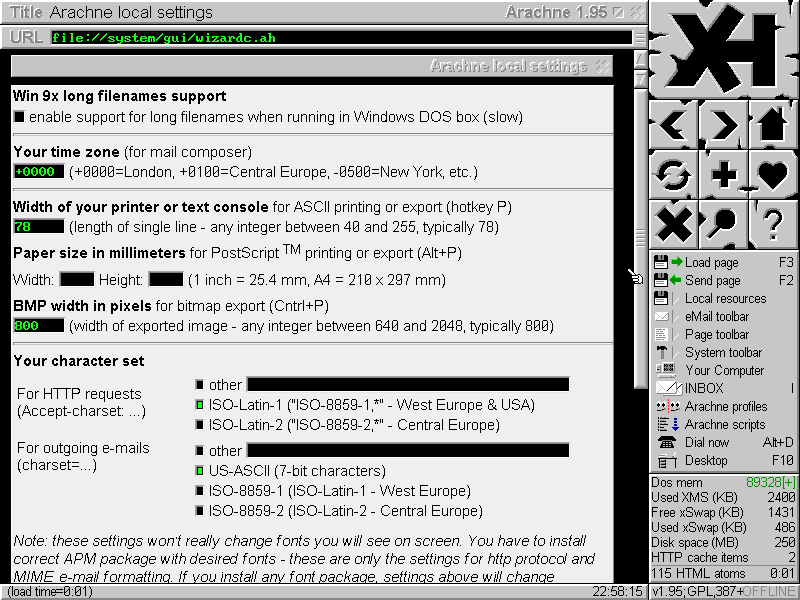800x600 pixels.
Task: Open search with magnifier icon
Action: coord(723,224)
